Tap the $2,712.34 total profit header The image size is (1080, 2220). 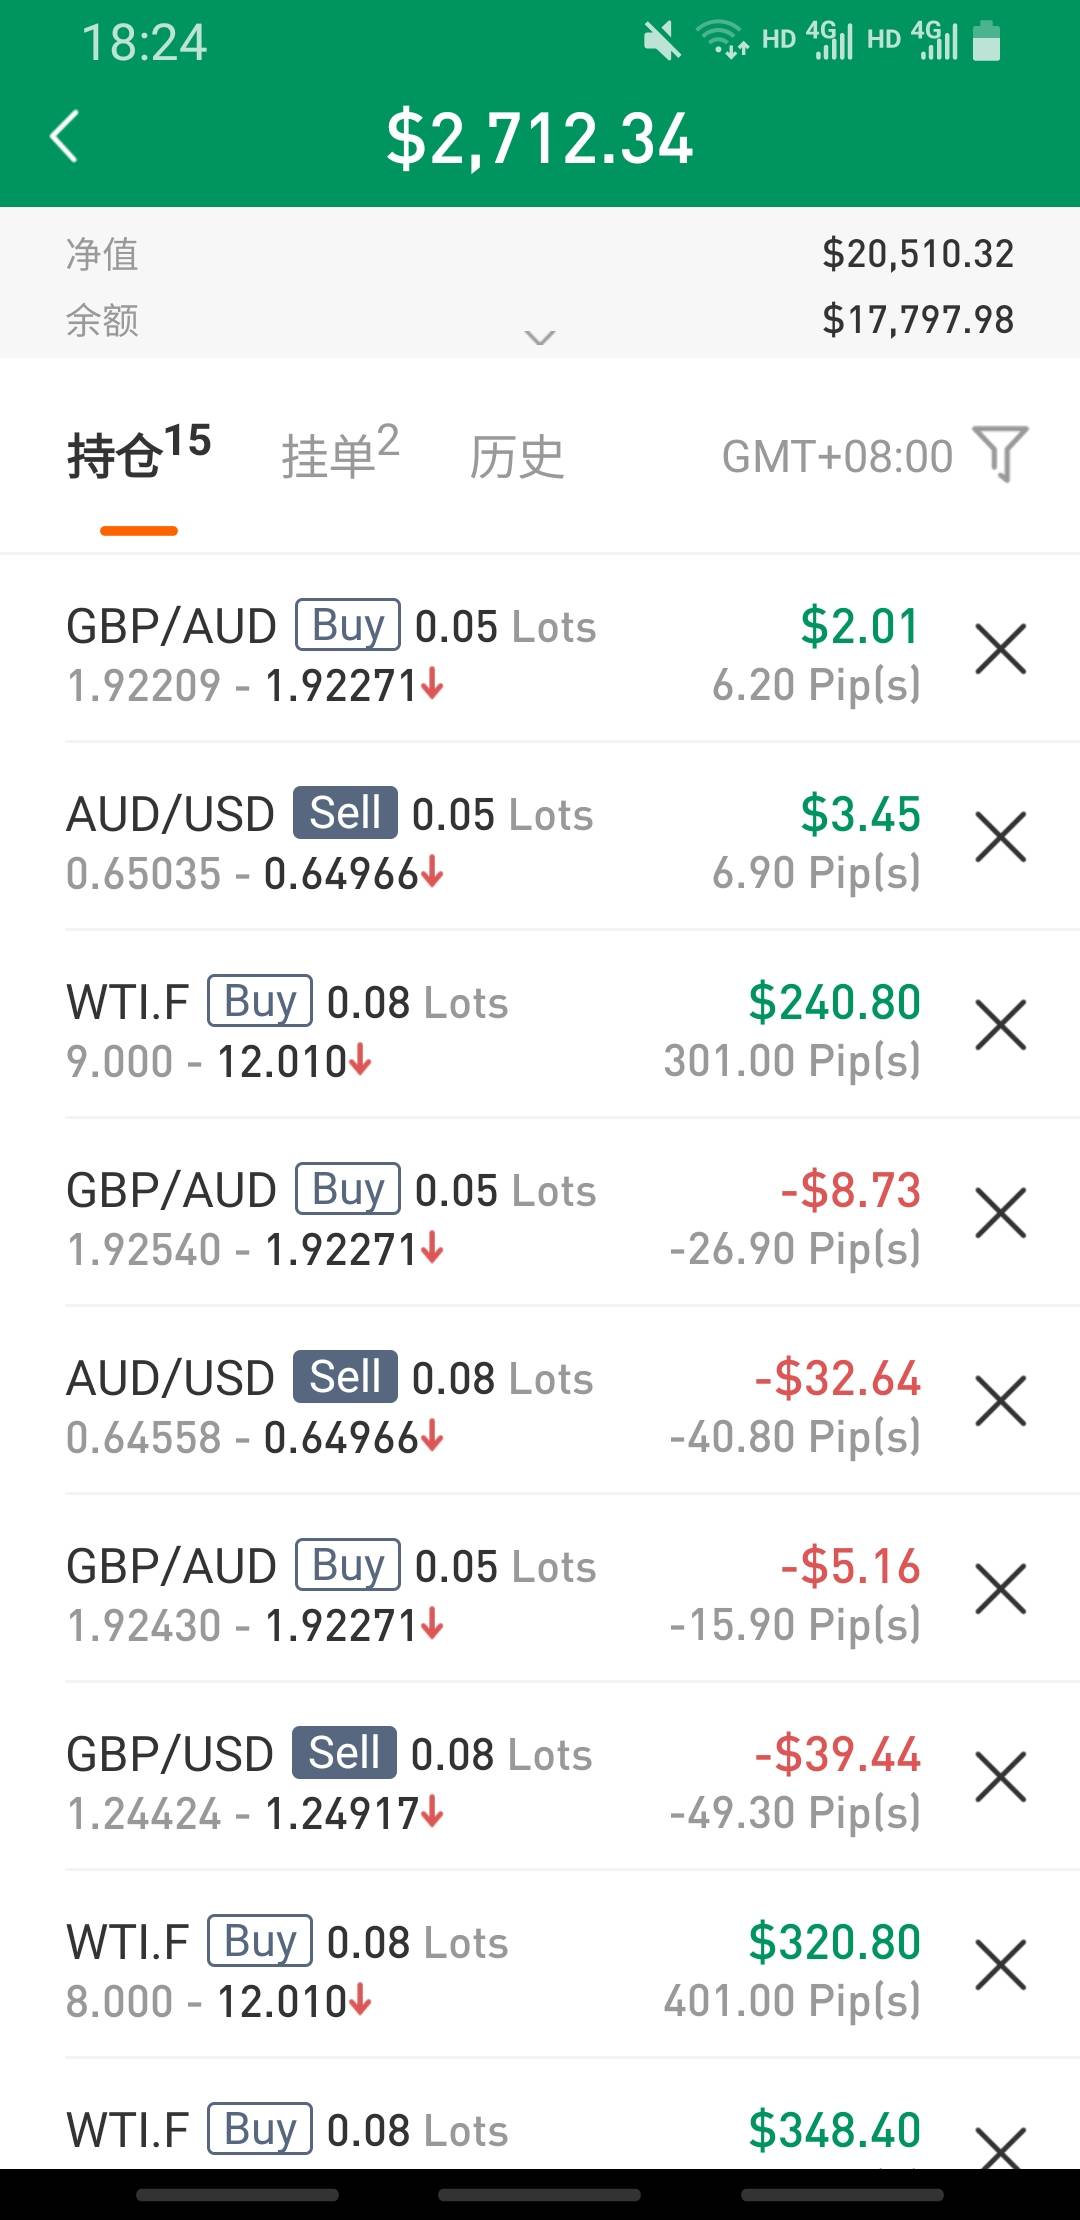540,138
